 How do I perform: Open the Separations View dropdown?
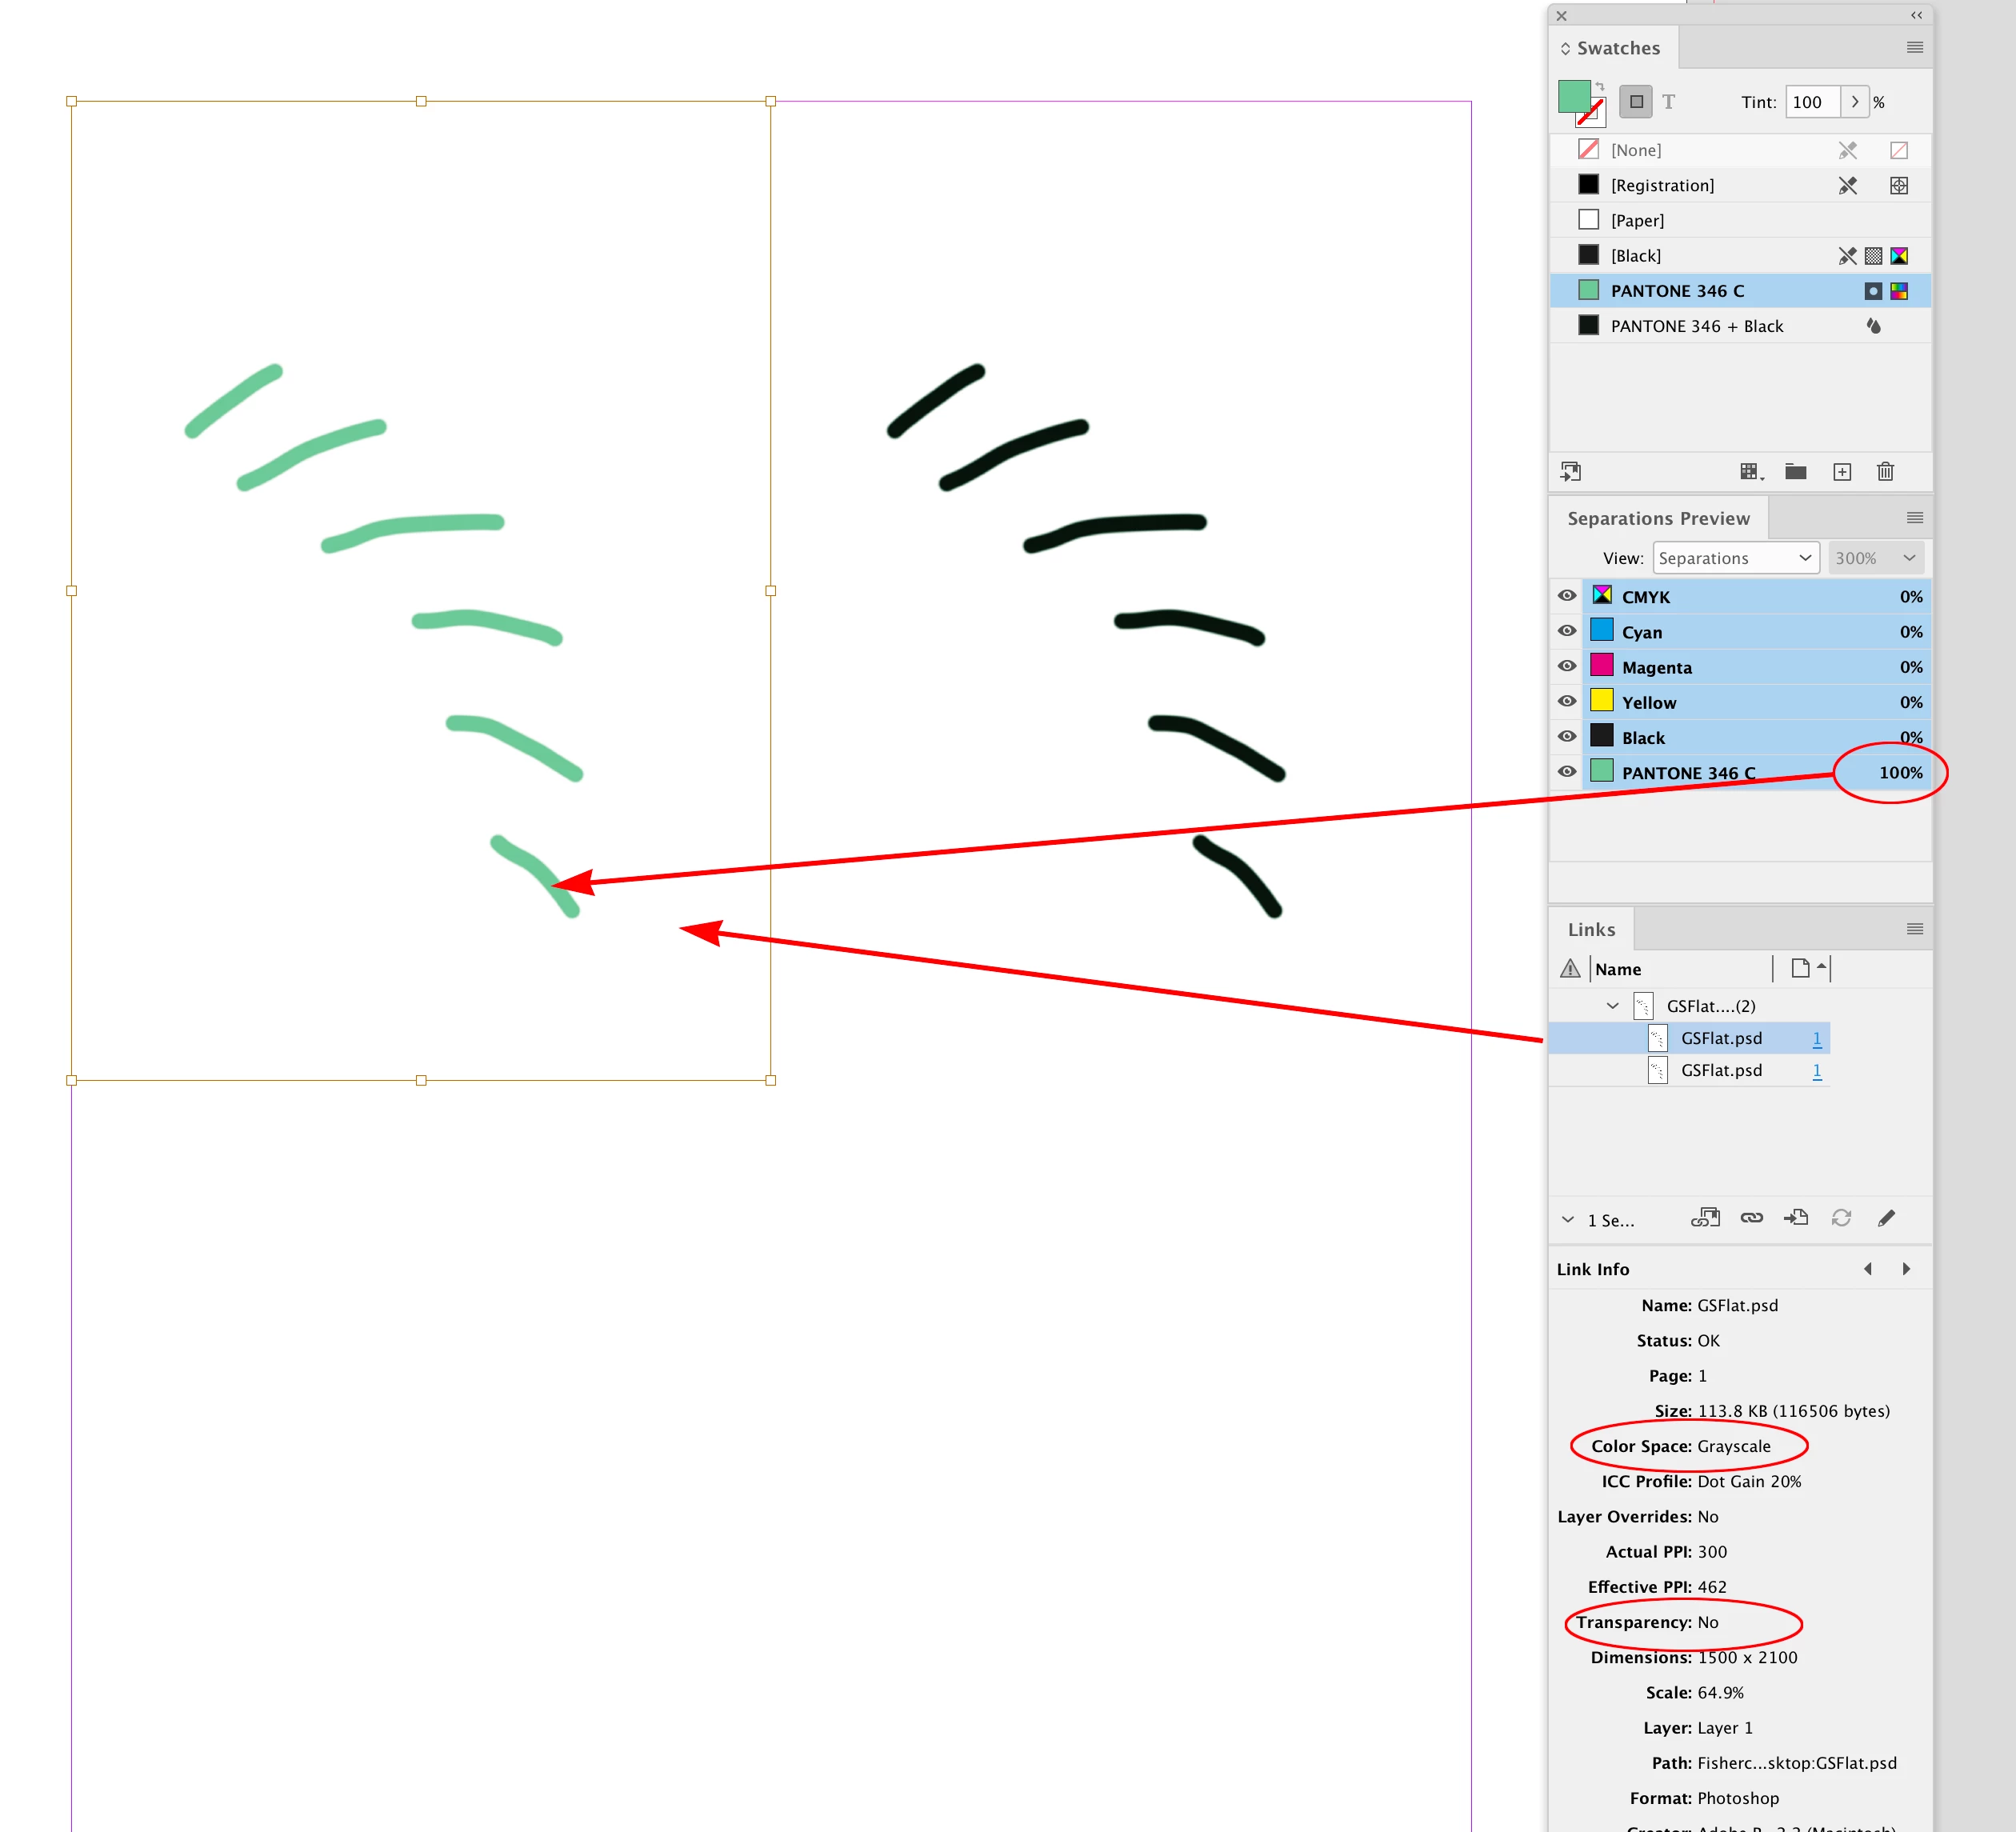(x=1736, y=558)
